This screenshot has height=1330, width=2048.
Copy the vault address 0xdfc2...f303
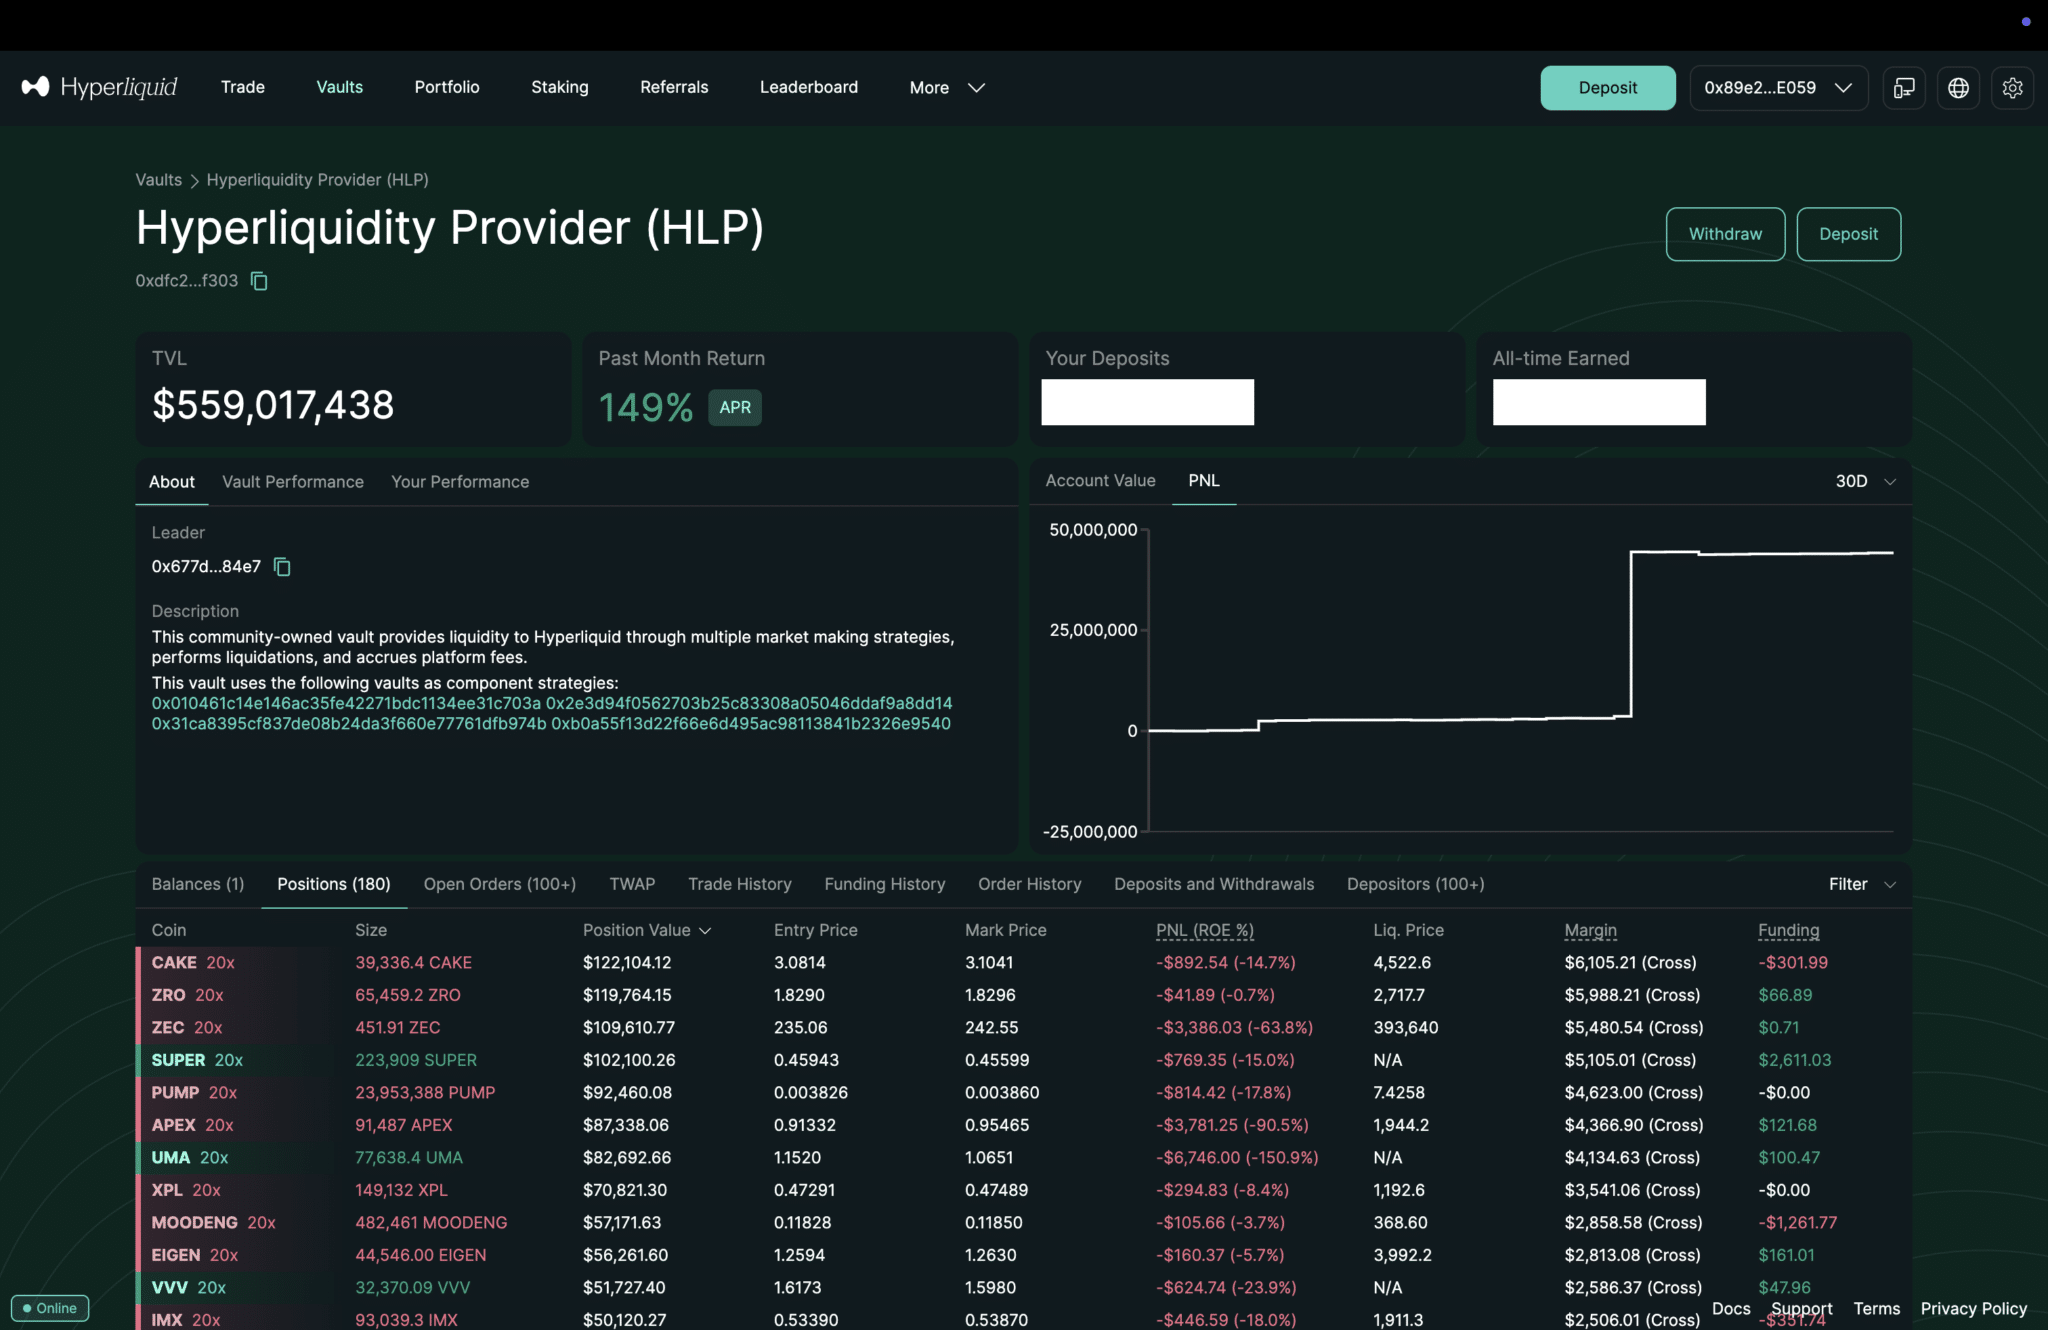pos(259,281)
